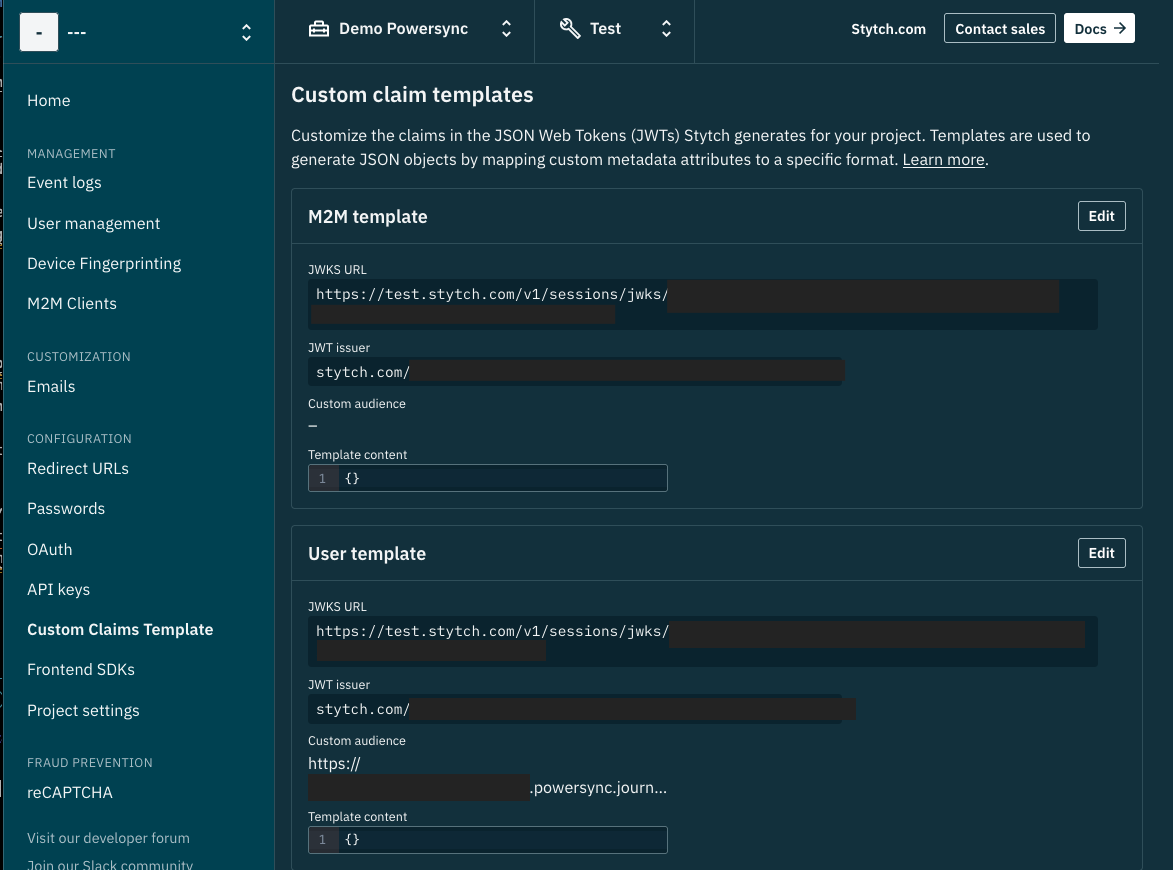The image size is (1173, 870).
Task: Open the Stytch.com link
Action: 888,29
